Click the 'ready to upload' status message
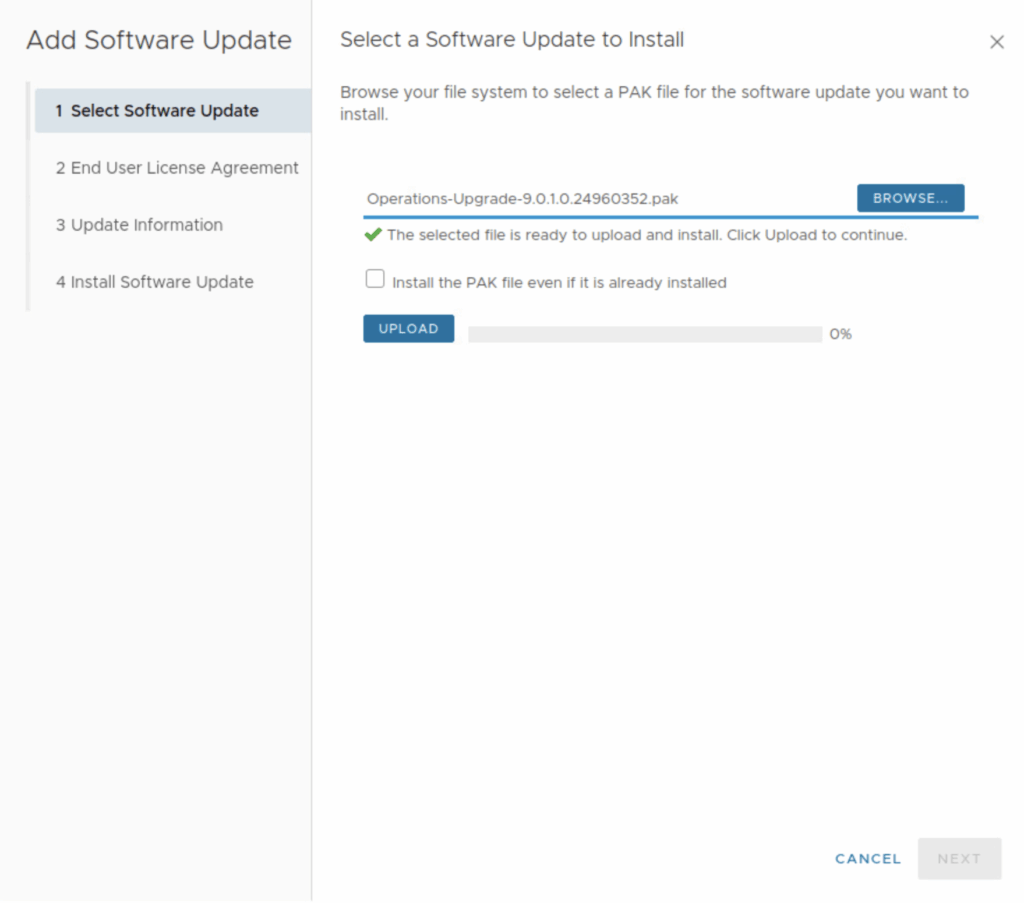This screenshot has width=1024, height=903. tap(646, 236)
